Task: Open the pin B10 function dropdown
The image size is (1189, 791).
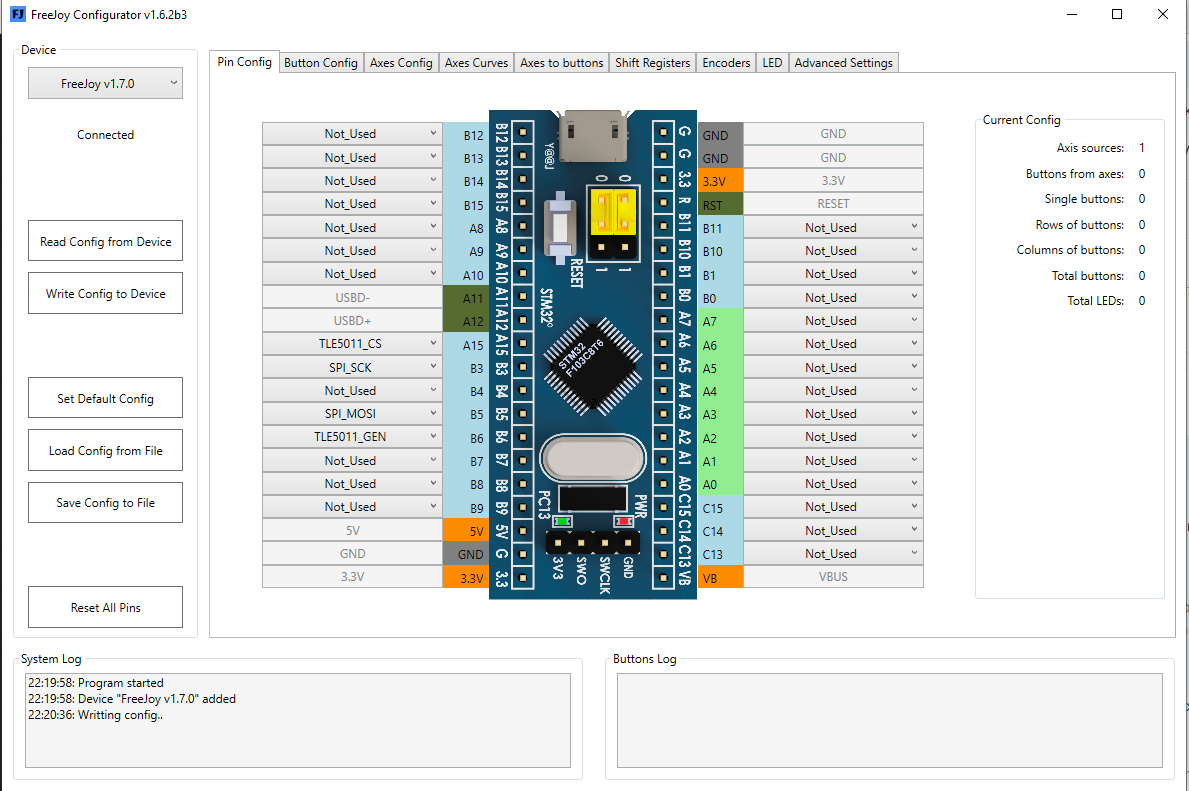Action: [x=833, y=250]
